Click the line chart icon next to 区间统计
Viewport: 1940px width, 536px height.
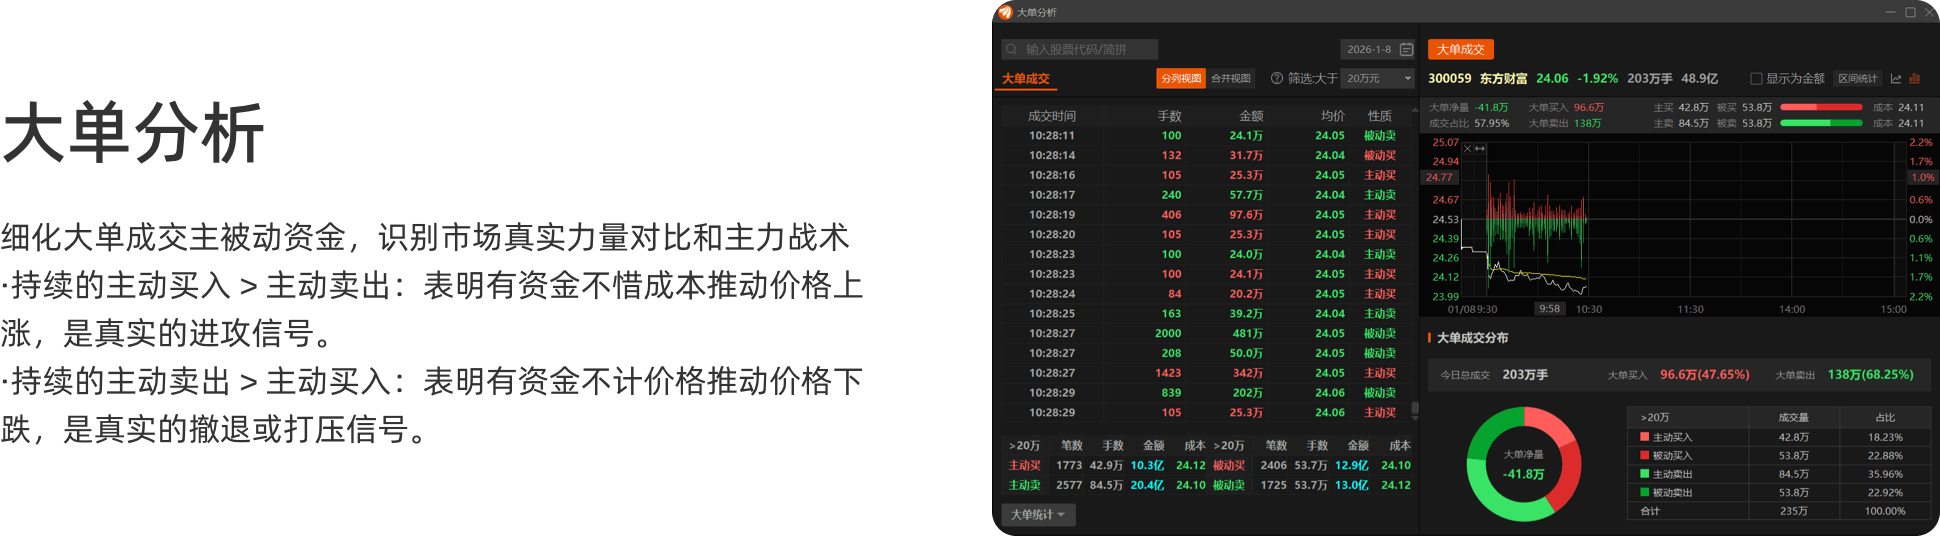pos(1896,78)
